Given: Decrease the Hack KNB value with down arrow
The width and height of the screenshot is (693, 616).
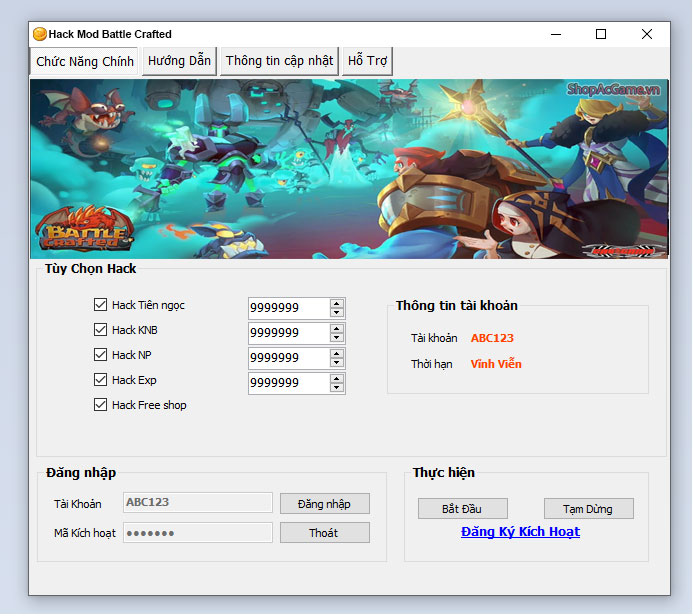Looking at the screenshot, I should 337,338.
